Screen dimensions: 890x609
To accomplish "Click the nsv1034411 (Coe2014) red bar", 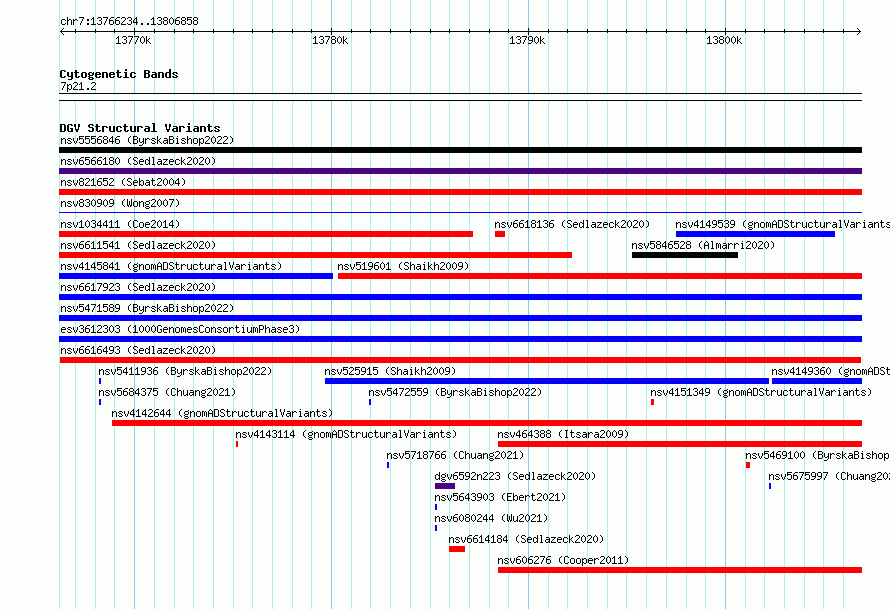I will click(x=266, y=234).
